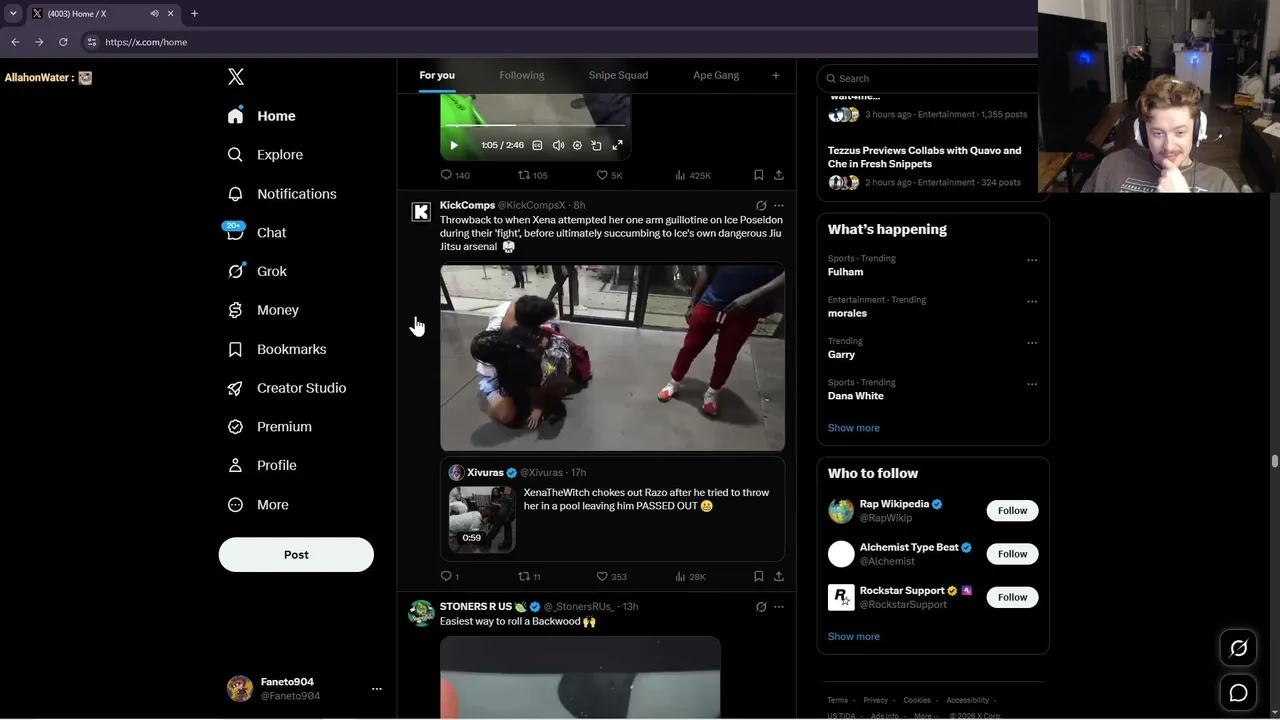The width and height of the screenshot is (1280, 720).
Task: Mute the Home / X browser tab audio
Action: (155, 14)
